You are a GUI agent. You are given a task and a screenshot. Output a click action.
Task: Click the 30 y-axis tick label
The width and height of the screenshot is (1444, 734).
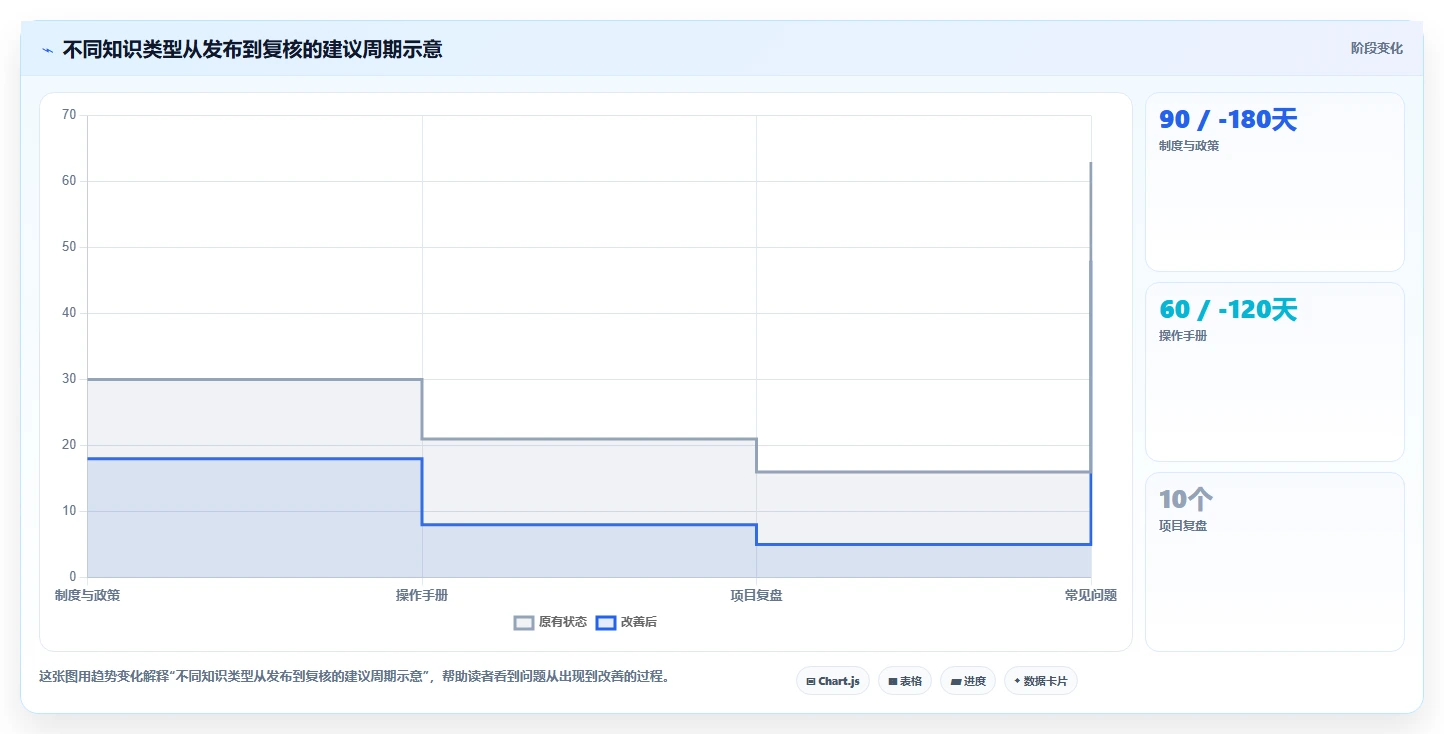click(x=69, y=379)
